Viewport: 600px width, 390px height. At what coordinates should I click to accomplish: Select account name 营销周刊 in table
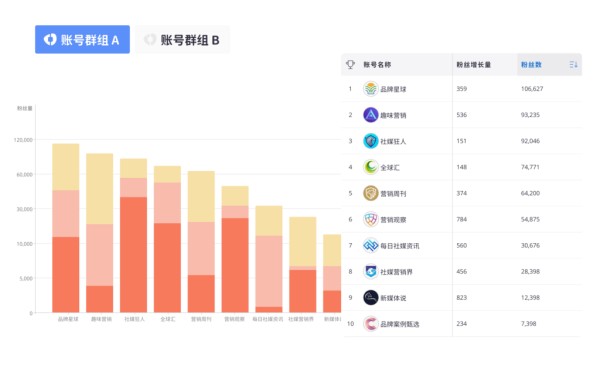pyautogui.click(x=393, y=194)
